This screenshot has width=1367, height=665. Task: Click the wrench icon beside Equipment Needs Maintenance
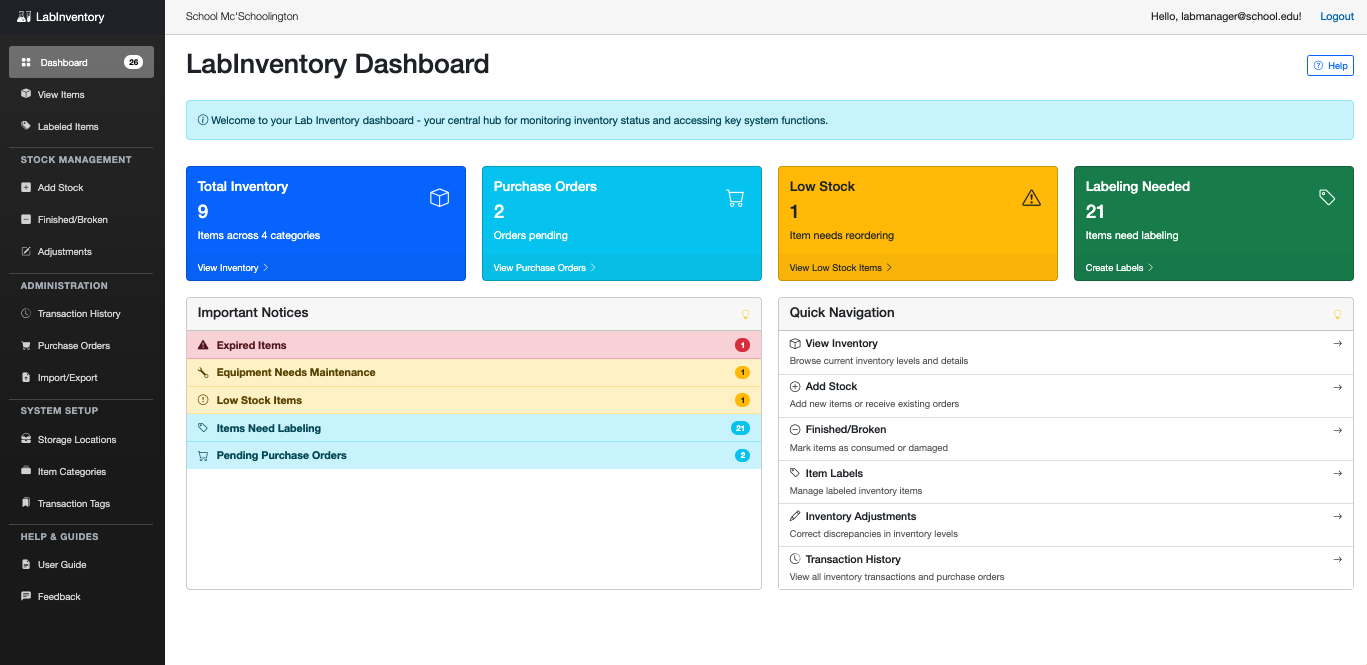coord(203,373)
